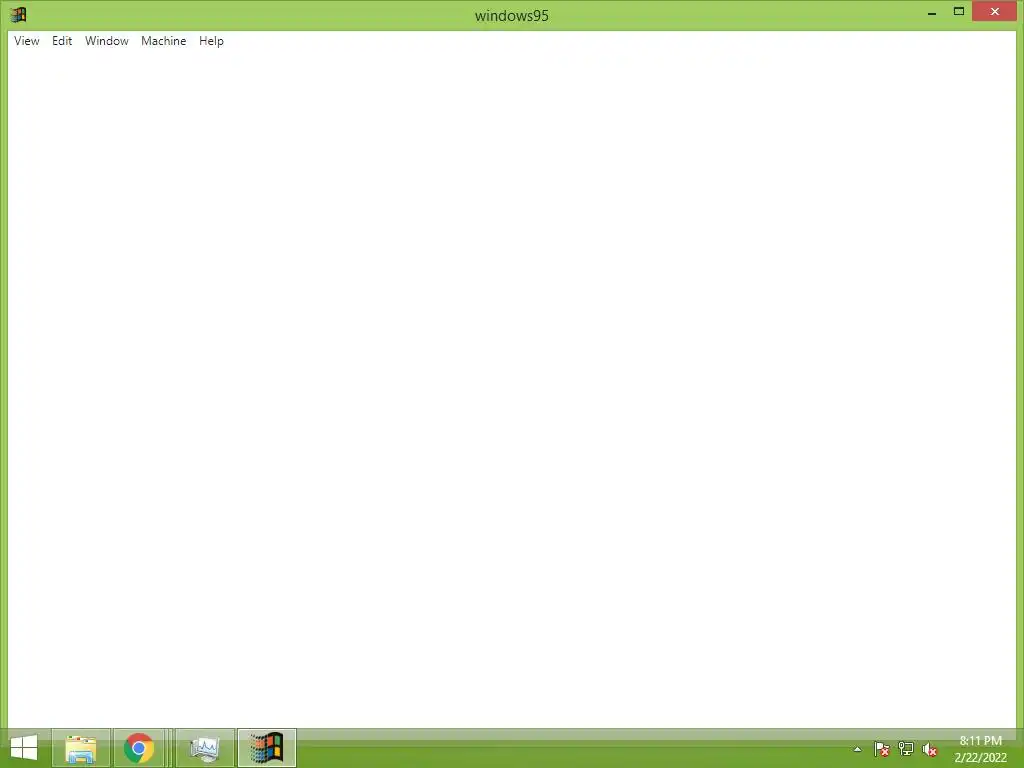
Task: Open the View menu
Action: (27, 40)
